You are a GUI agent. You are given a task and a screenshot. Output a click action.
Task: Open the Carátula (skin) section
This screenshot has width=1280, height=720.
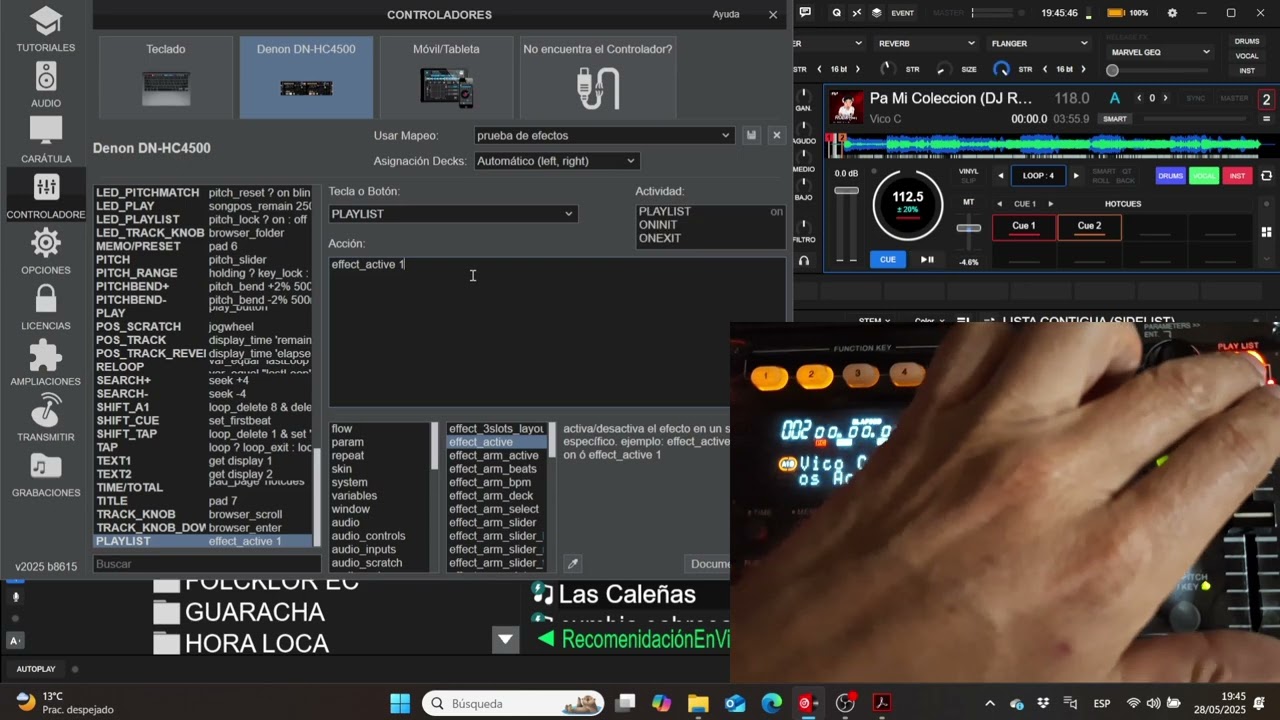coord(46,140)
